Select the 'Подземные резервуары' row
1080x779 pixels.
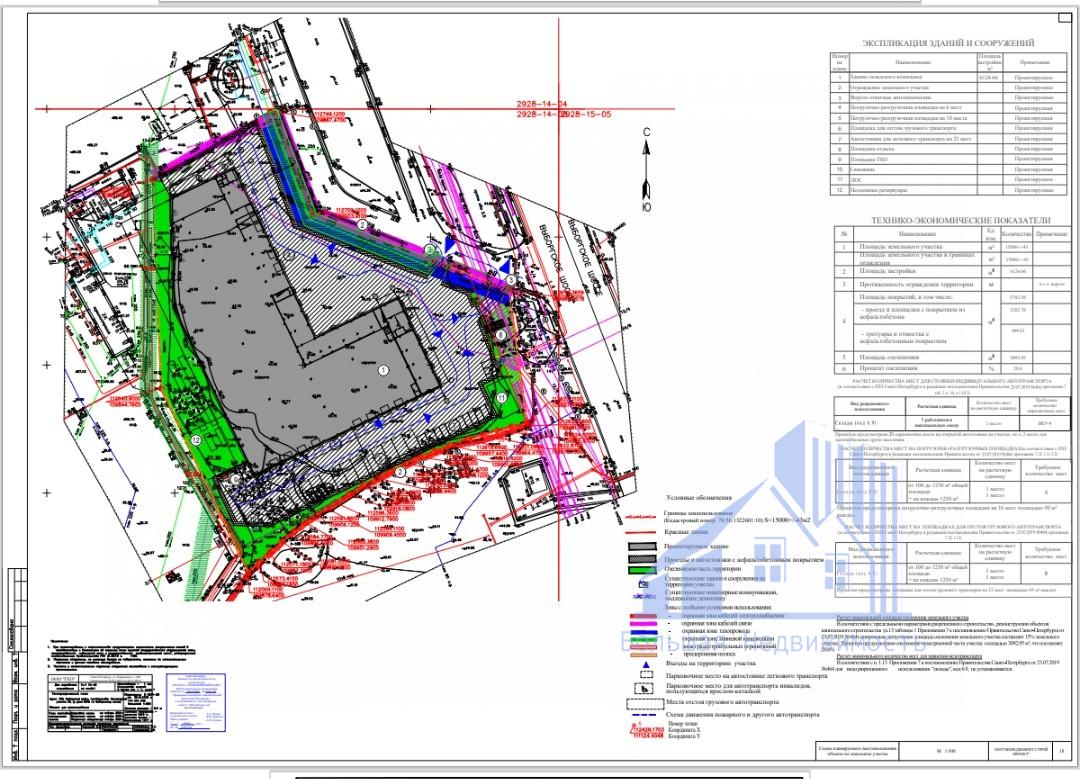949,189
